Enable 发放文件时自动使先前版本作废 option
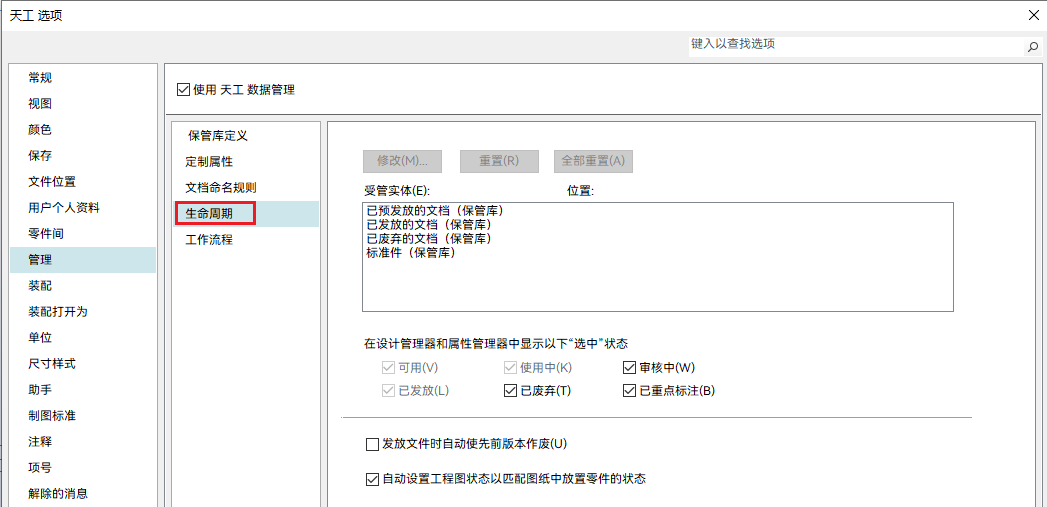The width and height of the screenshot is (1047, 507). [x=373, y=444]
